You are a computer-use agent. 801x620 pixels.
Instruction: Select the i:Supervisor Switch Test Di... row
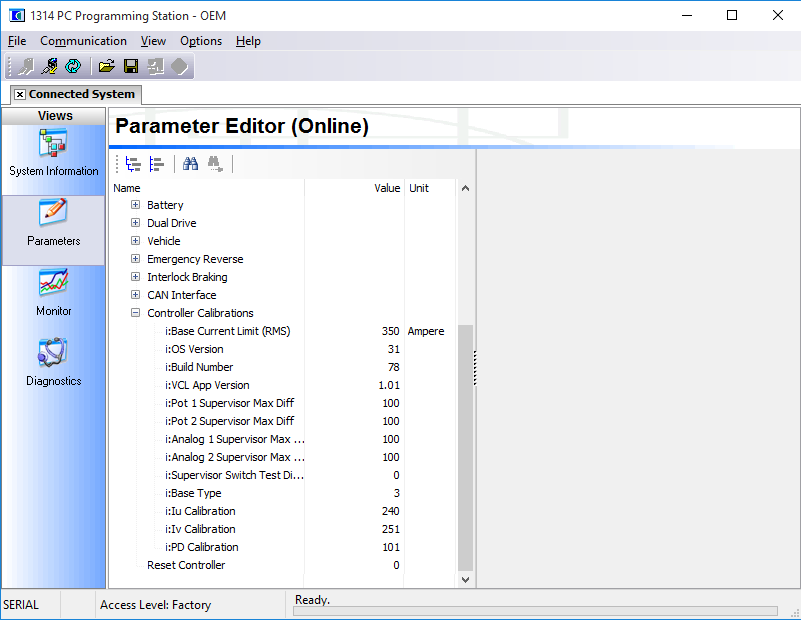coord(234,475)
